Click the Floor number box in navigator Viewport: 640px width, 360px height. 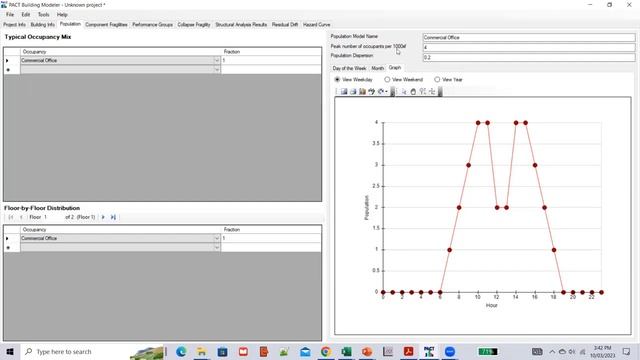(52, 217)
